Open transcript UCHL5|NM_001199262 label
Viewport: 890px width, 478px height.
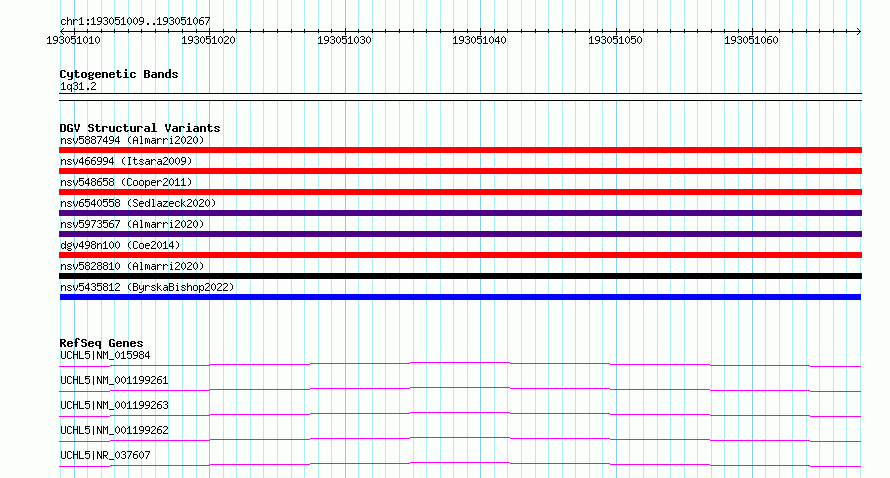coord(114,430)
